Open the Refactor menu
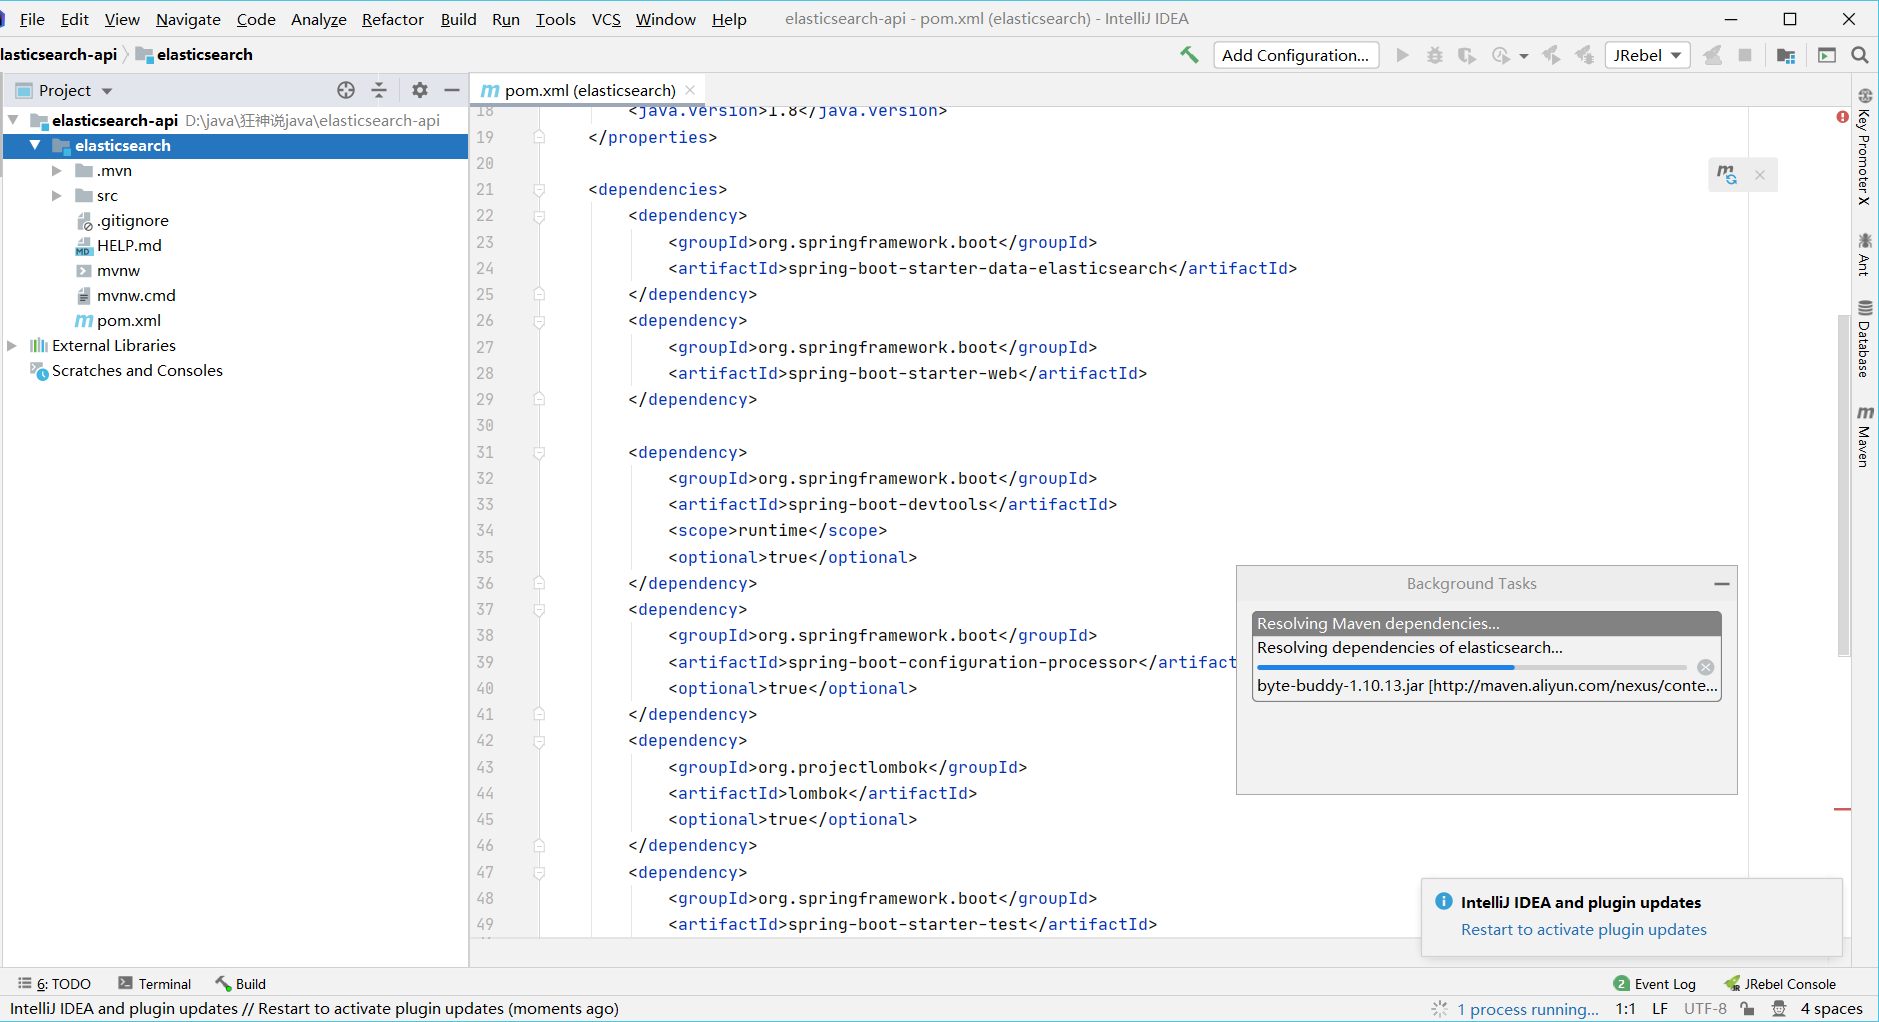Image resolution: width=1879 pixels, height=1022 pixels. click(x=393, y=19)
